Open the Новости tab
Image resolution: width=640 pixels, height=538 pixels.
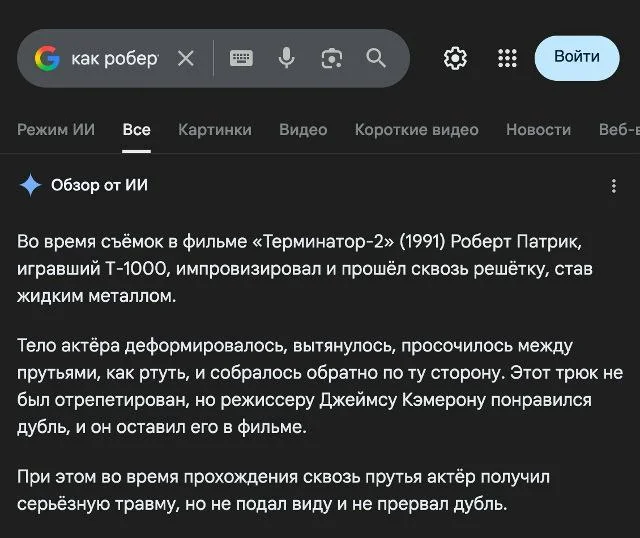[x=538, y=129]
